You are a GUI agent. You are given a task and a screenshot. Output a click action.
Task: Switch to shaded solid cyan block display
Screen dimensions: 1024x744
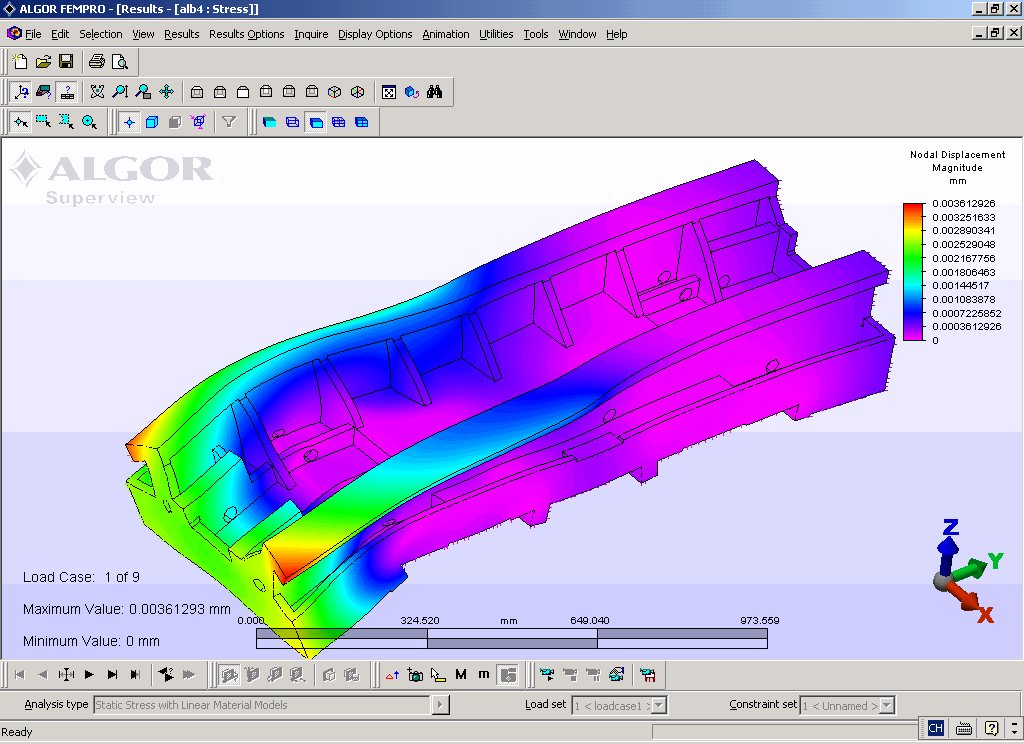270,122
